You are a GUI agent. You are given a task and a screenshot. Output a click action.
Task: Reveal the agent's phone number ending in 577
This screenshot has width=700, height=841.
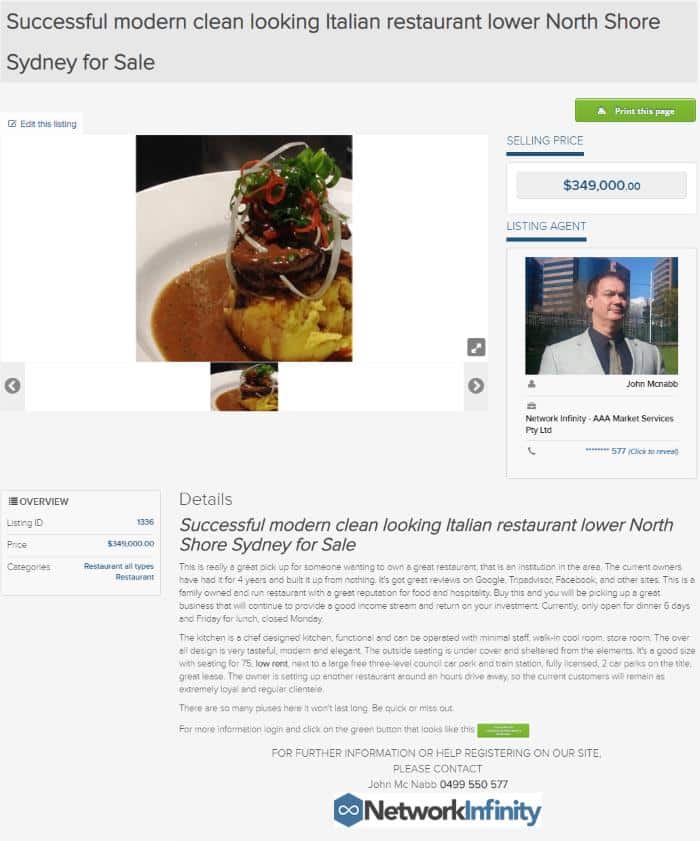click(x=631, y=451)
